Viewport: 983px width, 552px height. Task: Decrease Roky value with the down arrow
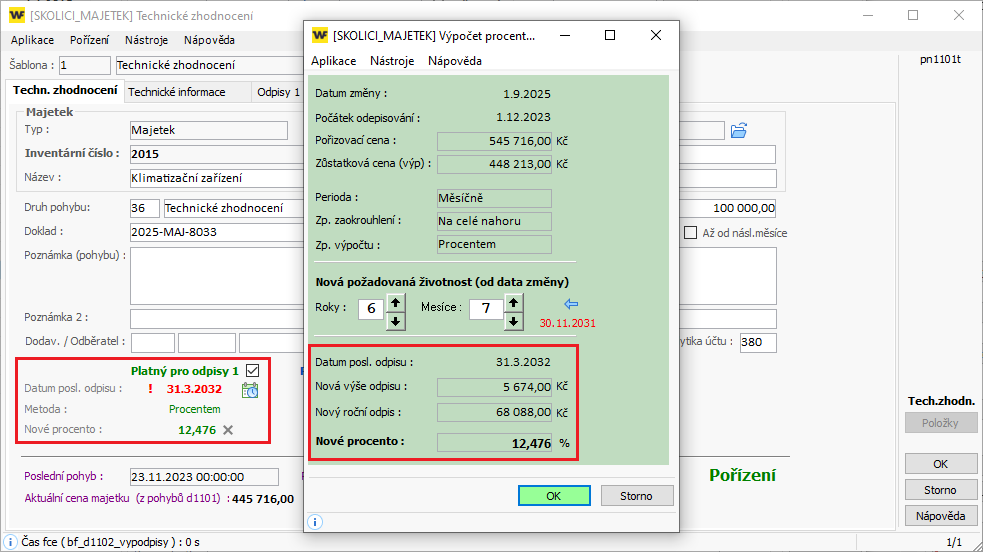point(396,320)
